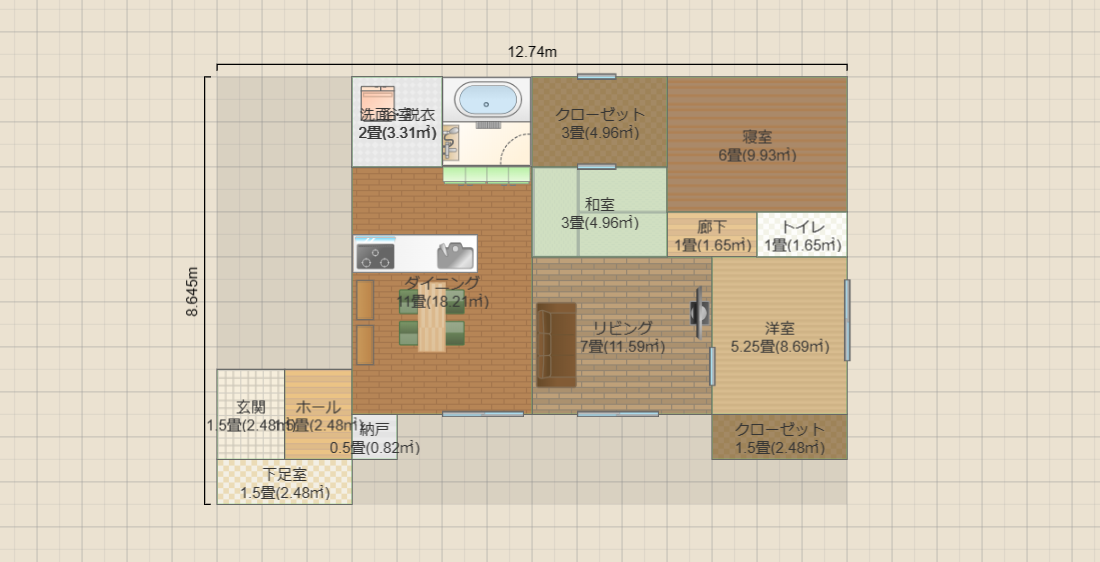Select the bathtub in the bathroom
The image size is (1100, 562).
tap(487, 101)
